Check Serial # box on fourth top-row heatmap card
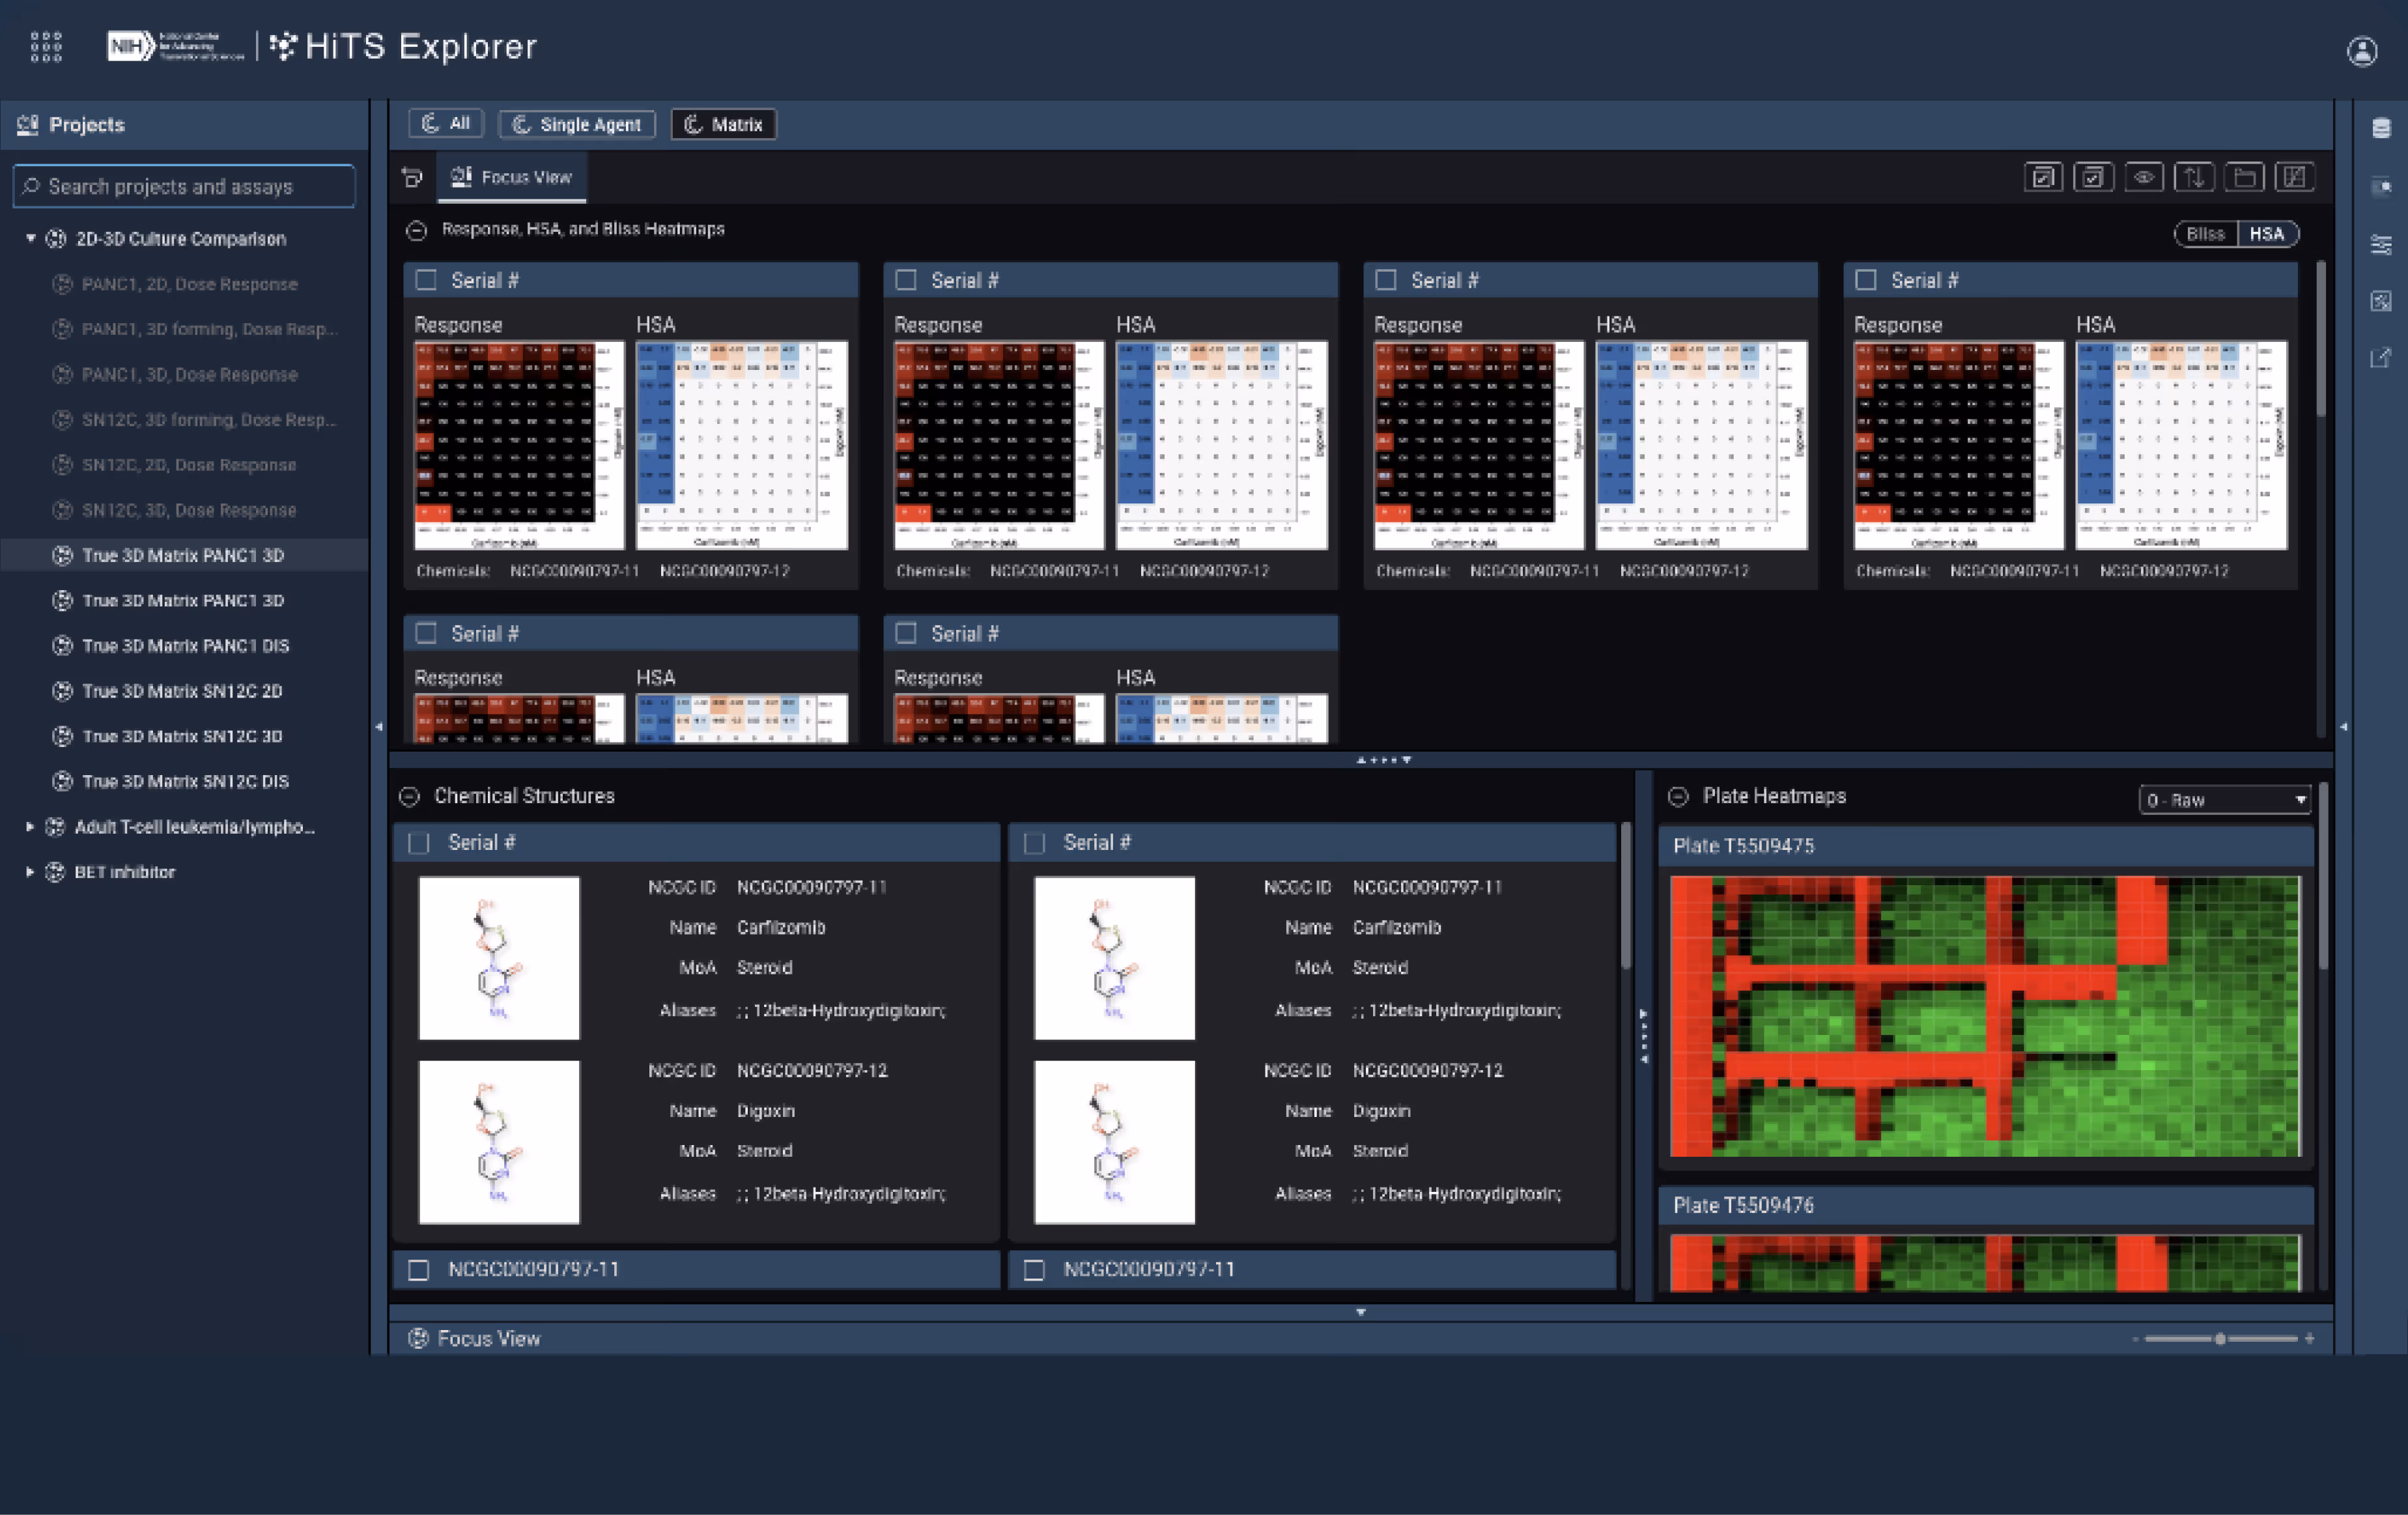This screenshot has height=1515, width=2408. pos(1866,280)
